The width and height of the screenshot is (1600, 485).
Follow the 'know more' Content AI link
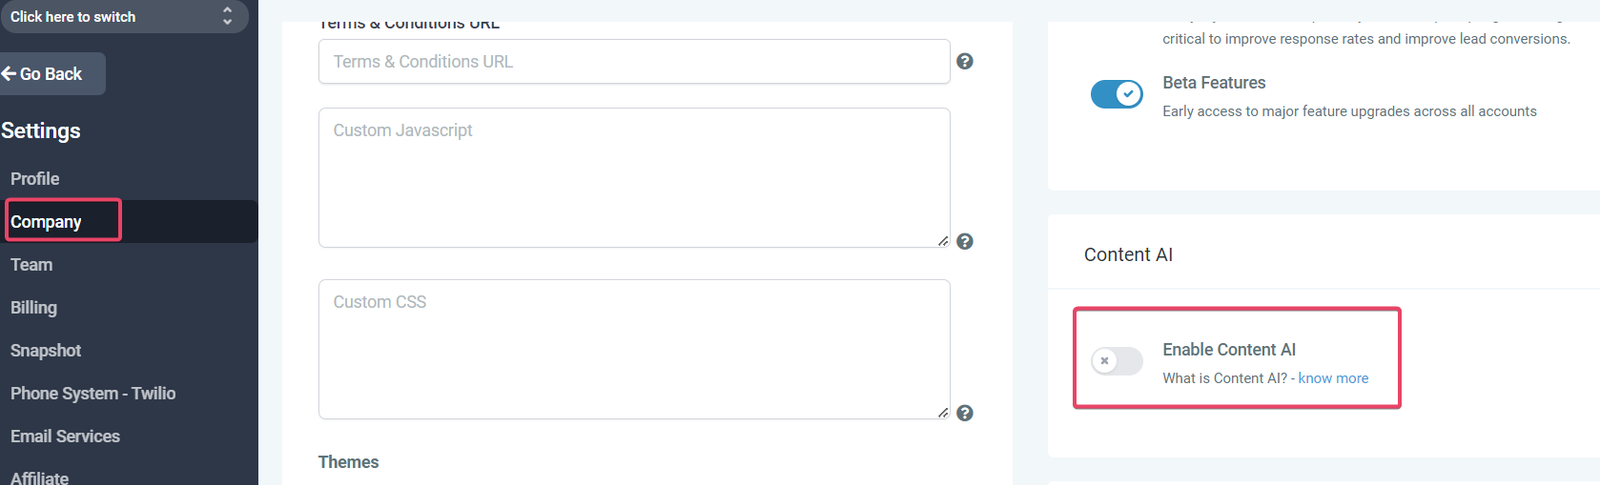(x=1333, y=378)
